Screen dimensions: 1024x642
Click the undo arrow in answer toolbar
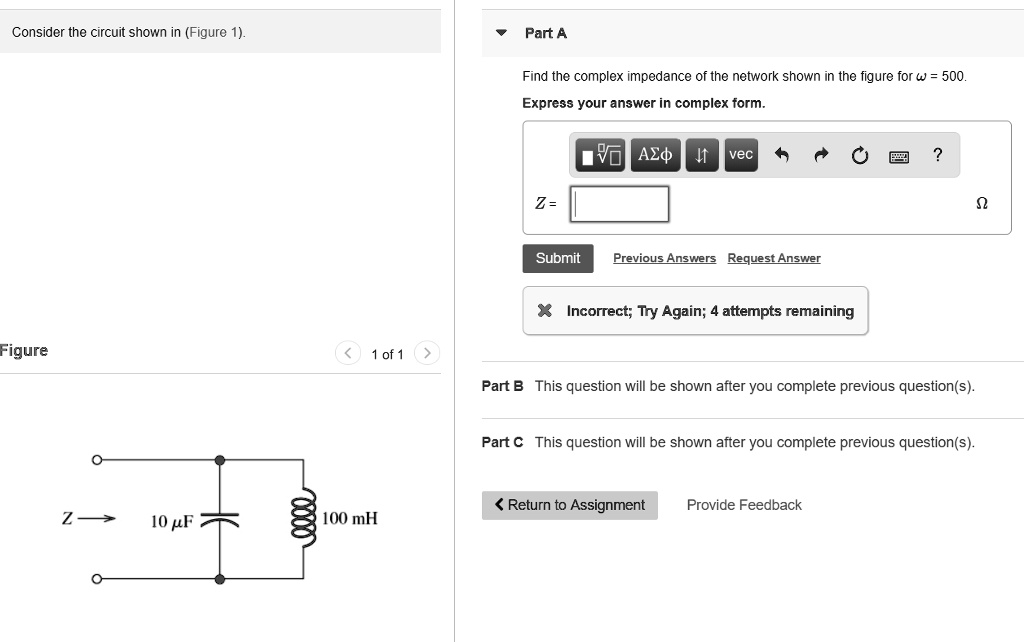click(784, 155)
